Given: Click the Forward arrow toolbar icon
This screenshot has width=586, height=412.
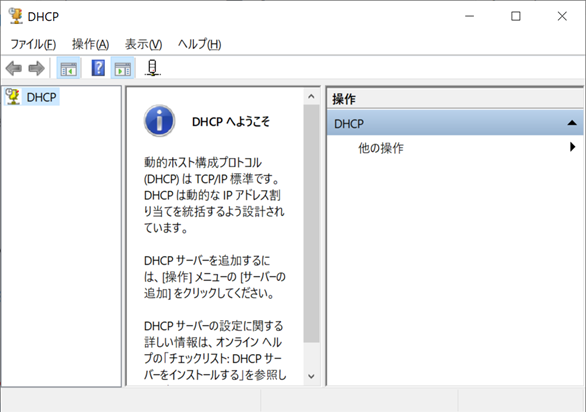Looking at the screenshot, I should 36,68.
